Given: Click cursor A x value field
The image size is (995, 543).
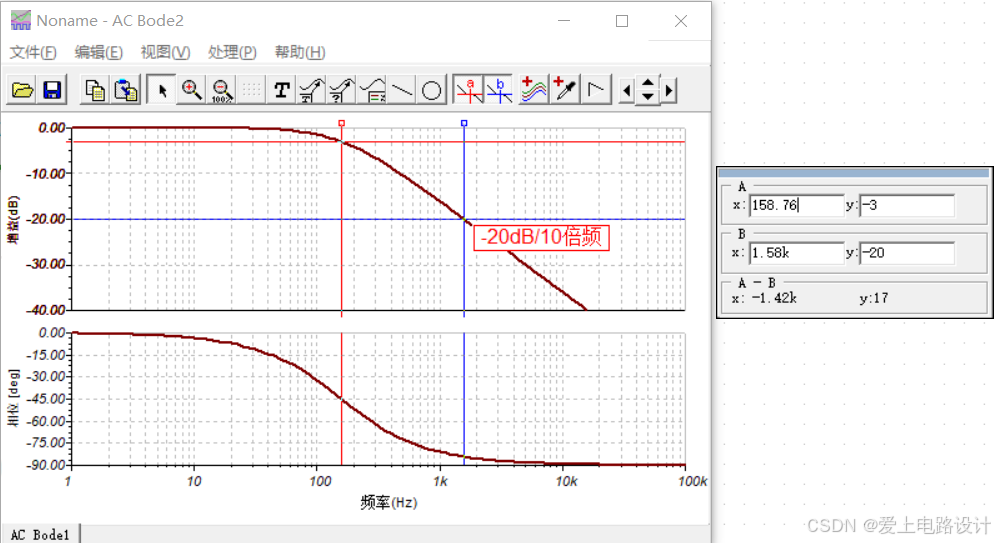Looking at the screenshot, I should click(796, 205).
